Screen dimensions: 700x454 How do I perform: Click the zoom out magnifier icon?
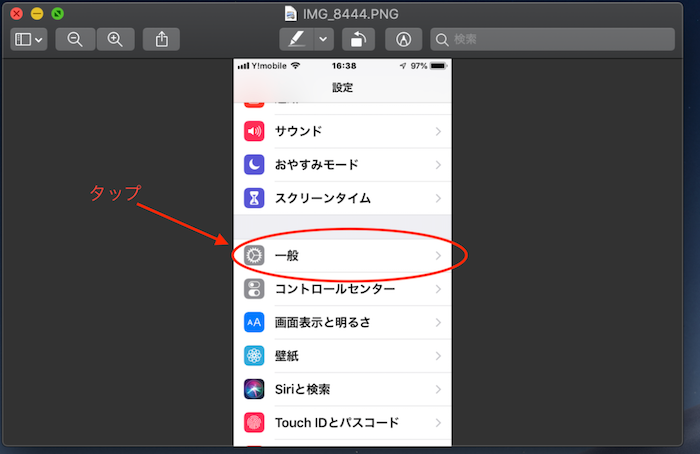[x=75, y=39]
